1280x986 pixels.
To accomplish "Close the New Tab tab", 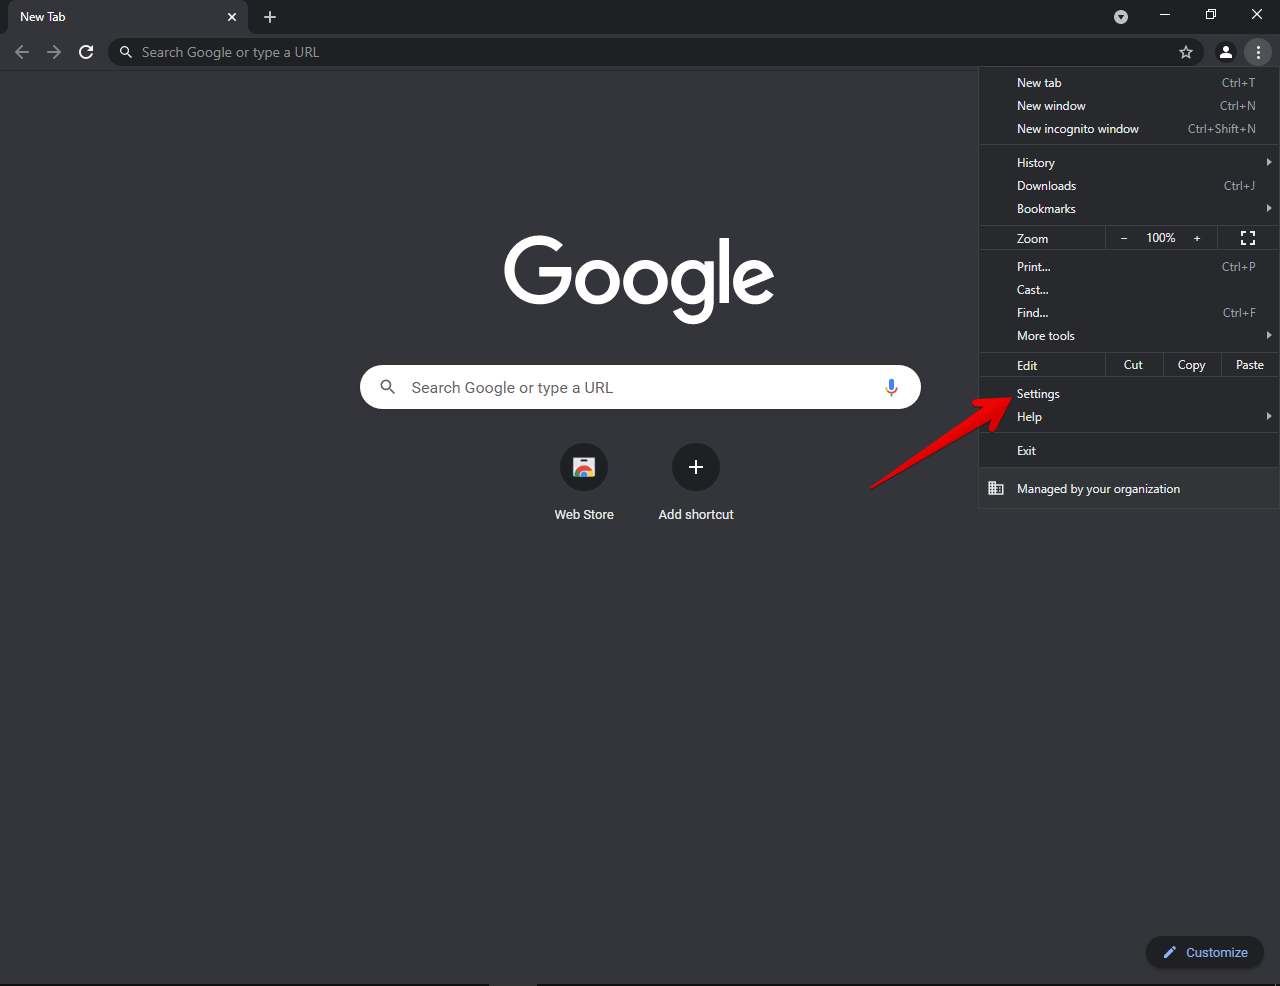I will 232,17.
